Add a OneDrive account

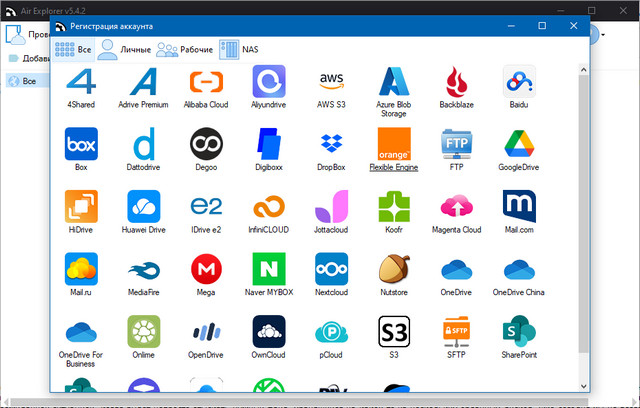point(456,269)
